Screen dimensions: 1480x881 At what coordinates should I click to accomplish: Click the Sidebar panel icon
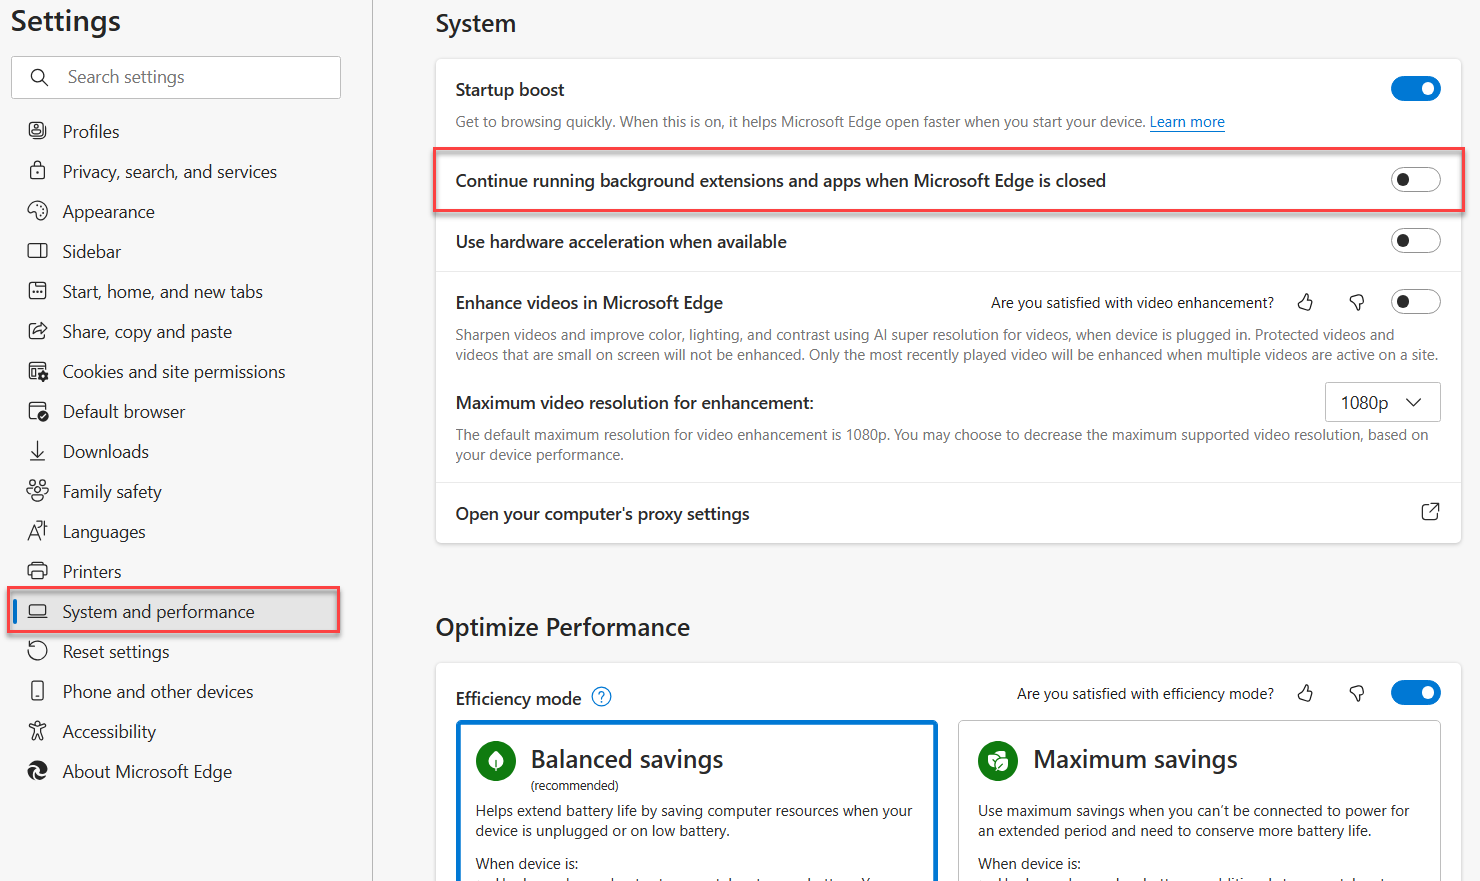click(x=37, y=251)
